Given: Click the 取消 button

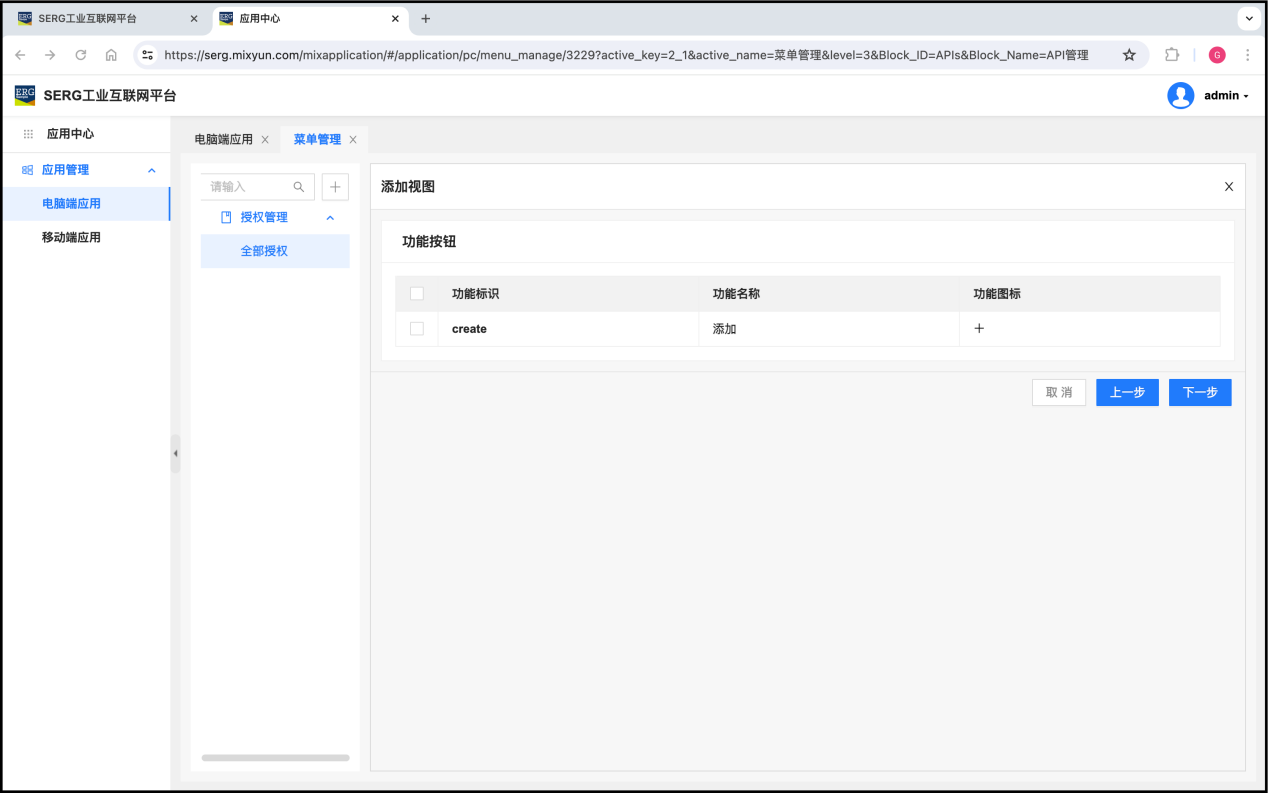Looking at the screenshot, I should click(x=1058, y=393).
